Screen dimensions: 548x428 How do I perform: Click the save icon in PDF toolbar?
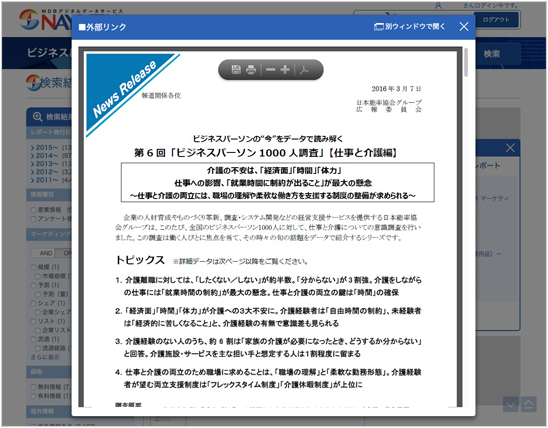(236, 70)
